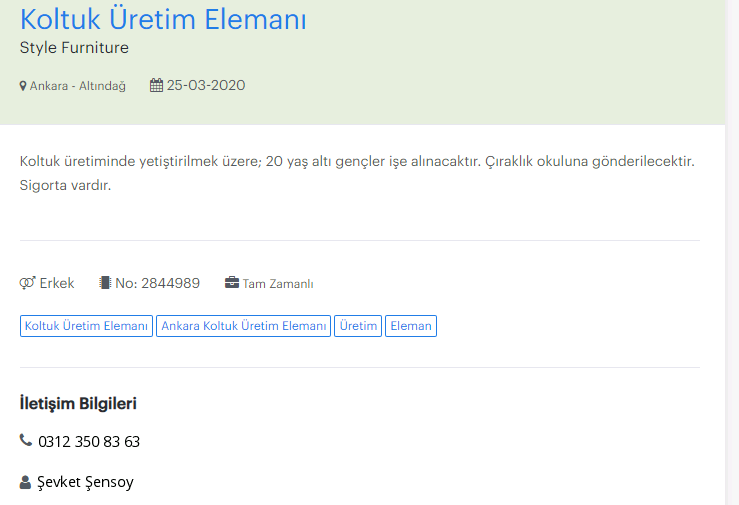Click the date 25-03-2020
The height and width of the screenshot is (505, 739).
click(x=206, y=85)
